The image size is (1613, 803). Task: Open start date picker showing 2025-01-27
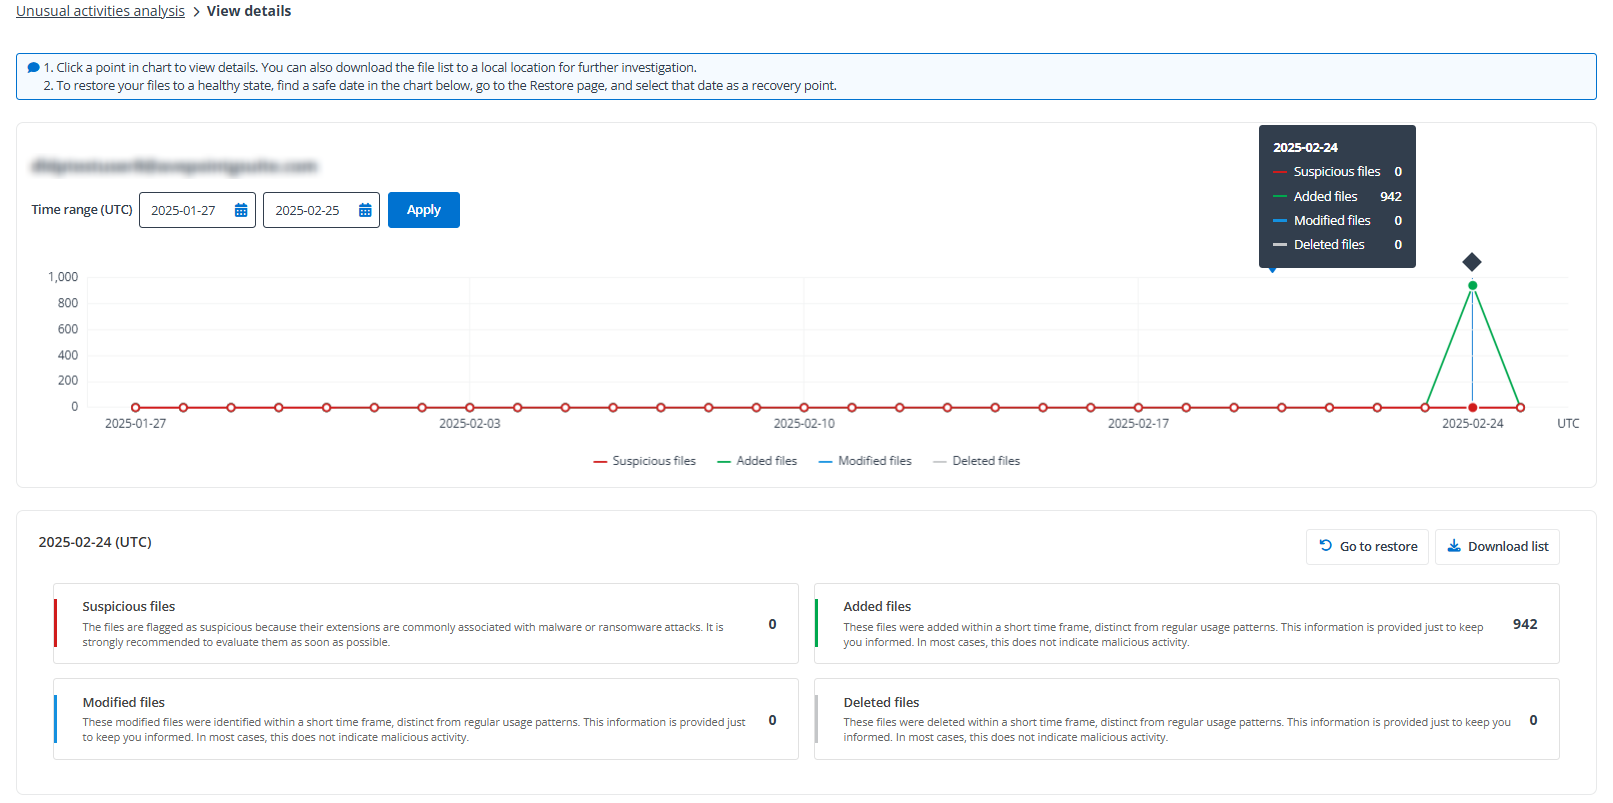click(x=185, y=210)
